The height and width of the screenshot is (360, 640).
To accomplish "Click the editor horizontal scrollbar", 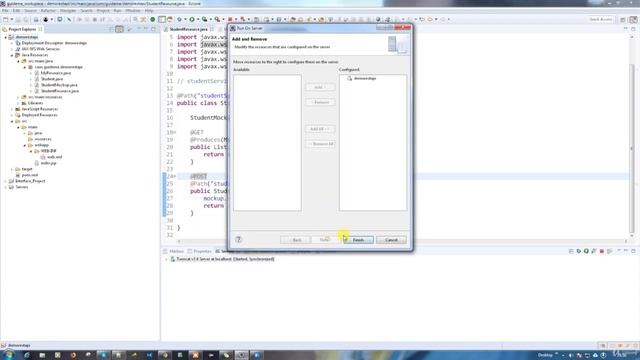I will click(x=402, y=241).
